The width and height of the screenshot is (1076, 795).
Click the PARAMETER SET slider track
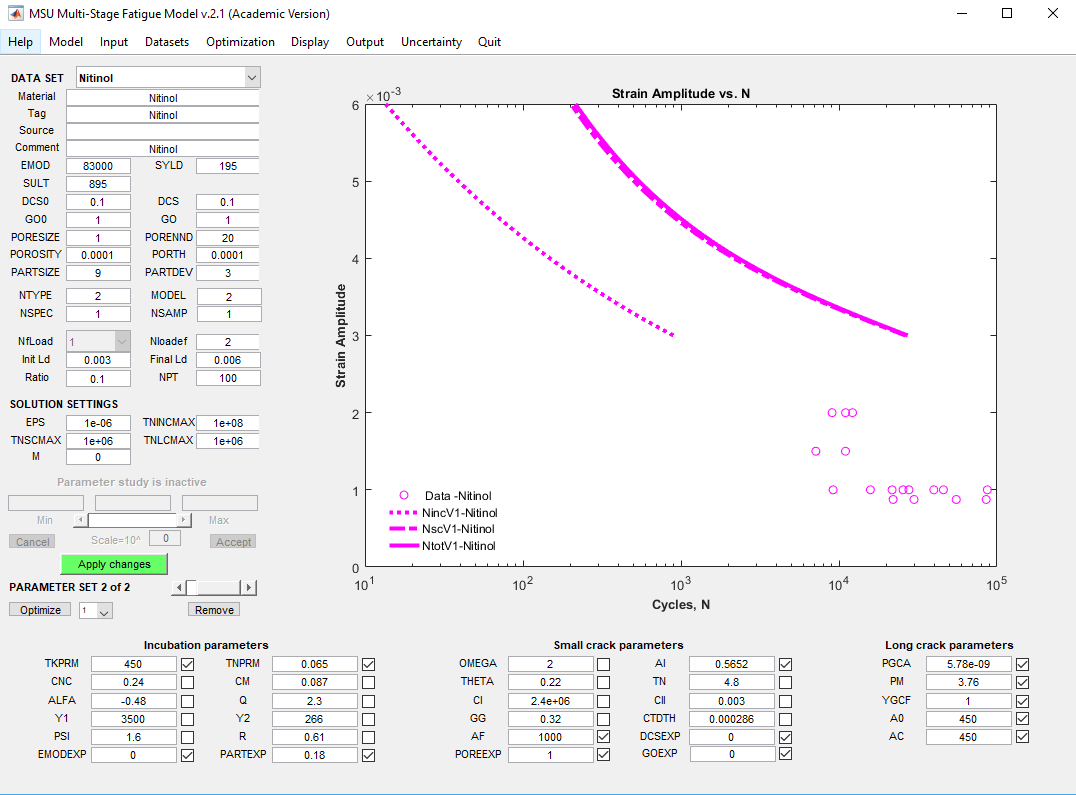pyautogui.click(x=222, y=588)
